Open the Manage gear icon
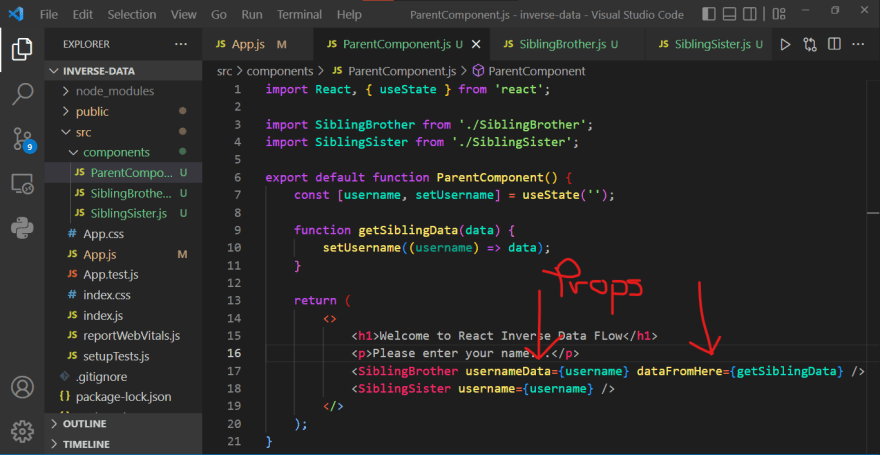880x455 pixels. [x=22, y=431]
